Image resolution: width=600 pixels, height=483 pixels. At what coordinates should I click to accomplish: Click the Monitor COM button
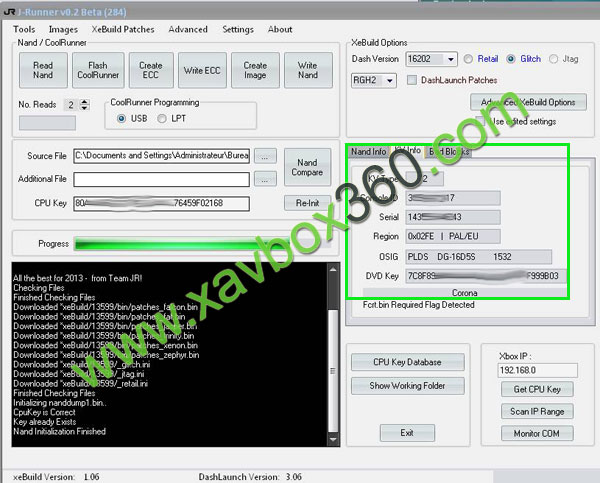click(x=537, y=433)
